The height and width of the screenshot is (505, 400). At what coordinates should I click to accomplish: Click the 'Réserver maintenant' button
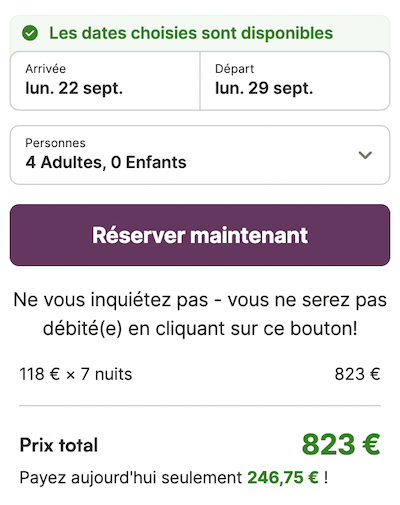click(x=200, y=235)
